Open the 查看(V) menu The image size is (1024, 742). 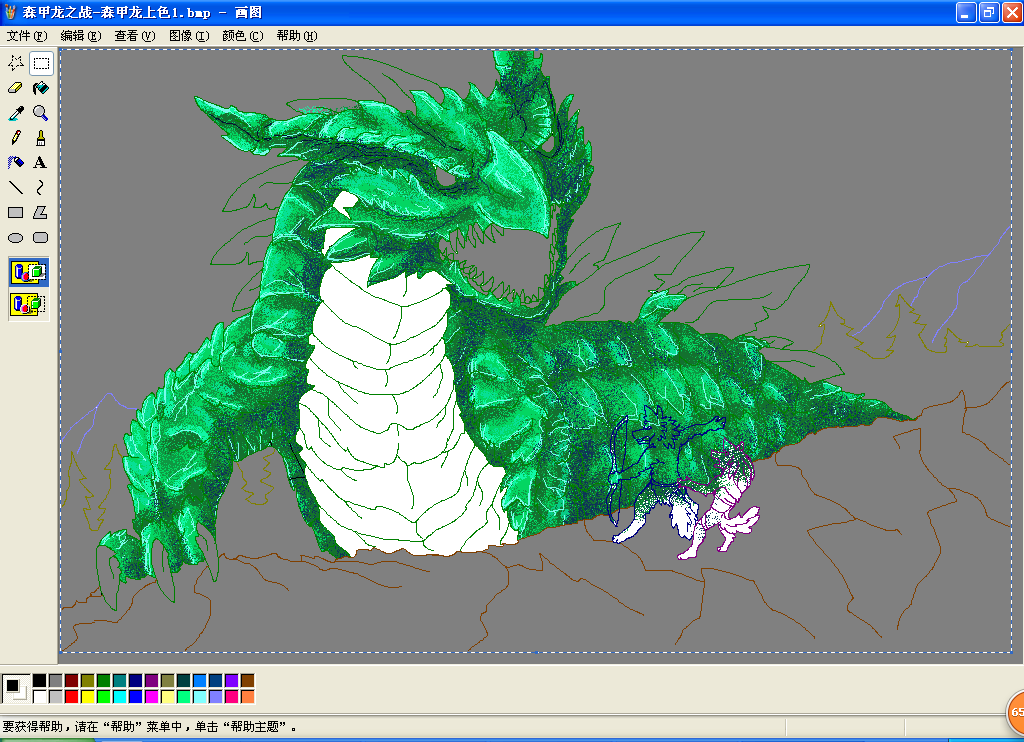(x=135, y=36)
